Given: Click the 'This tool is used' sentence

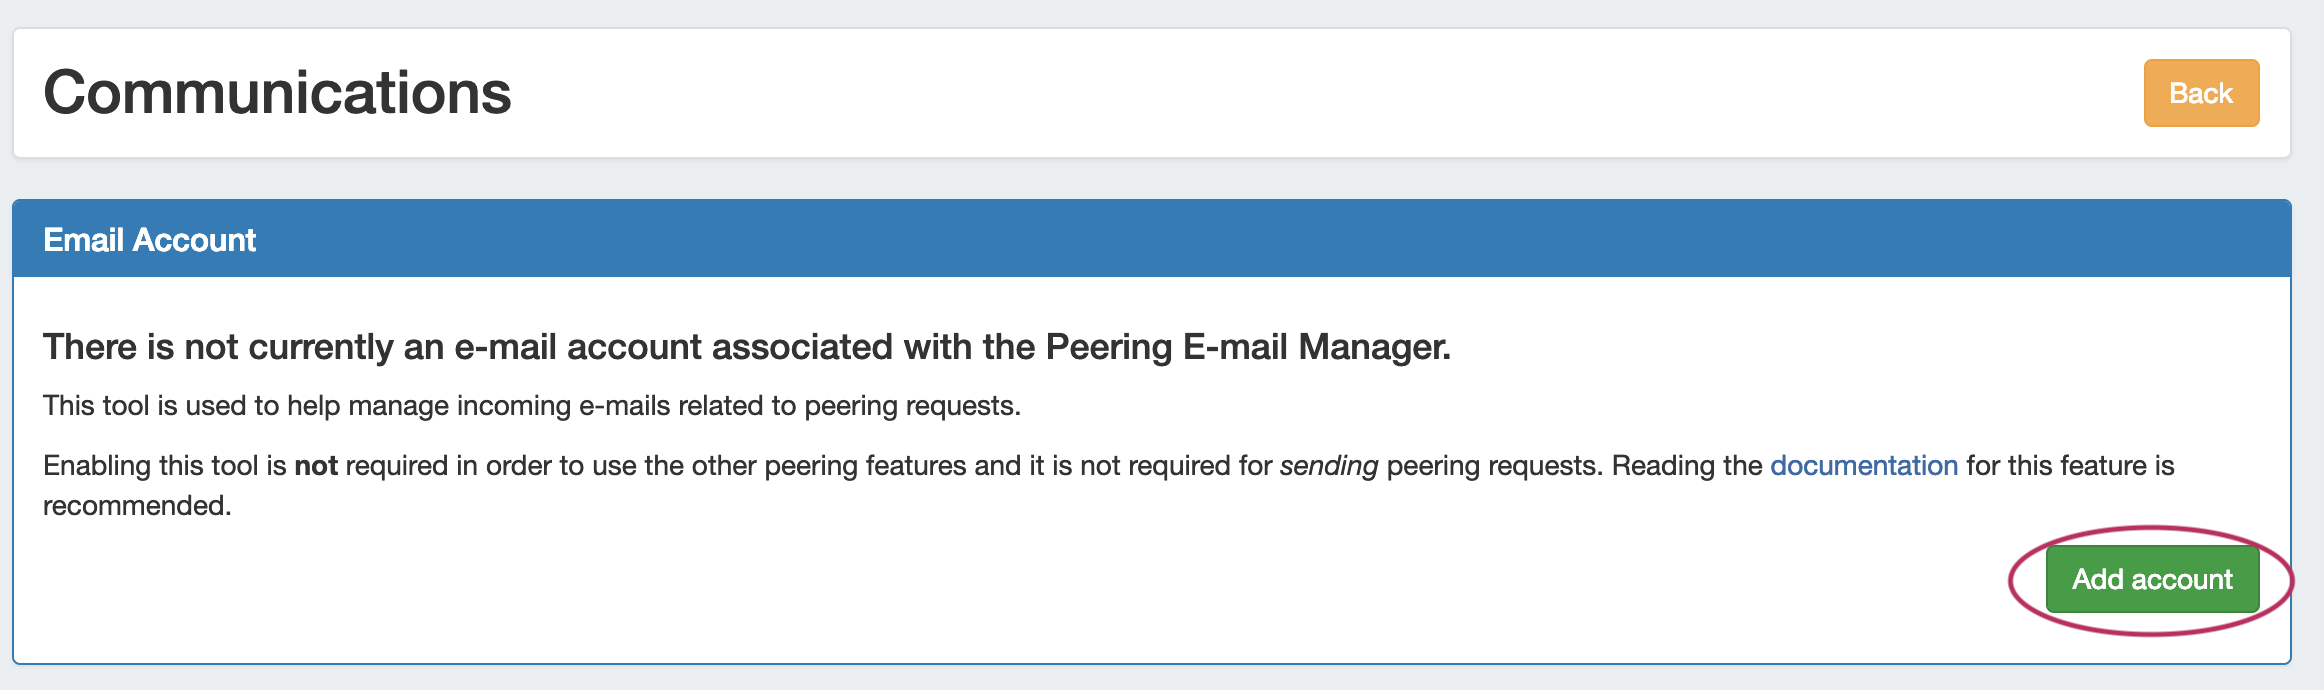Looking at the screenshot, I should [x=531, y=406].
